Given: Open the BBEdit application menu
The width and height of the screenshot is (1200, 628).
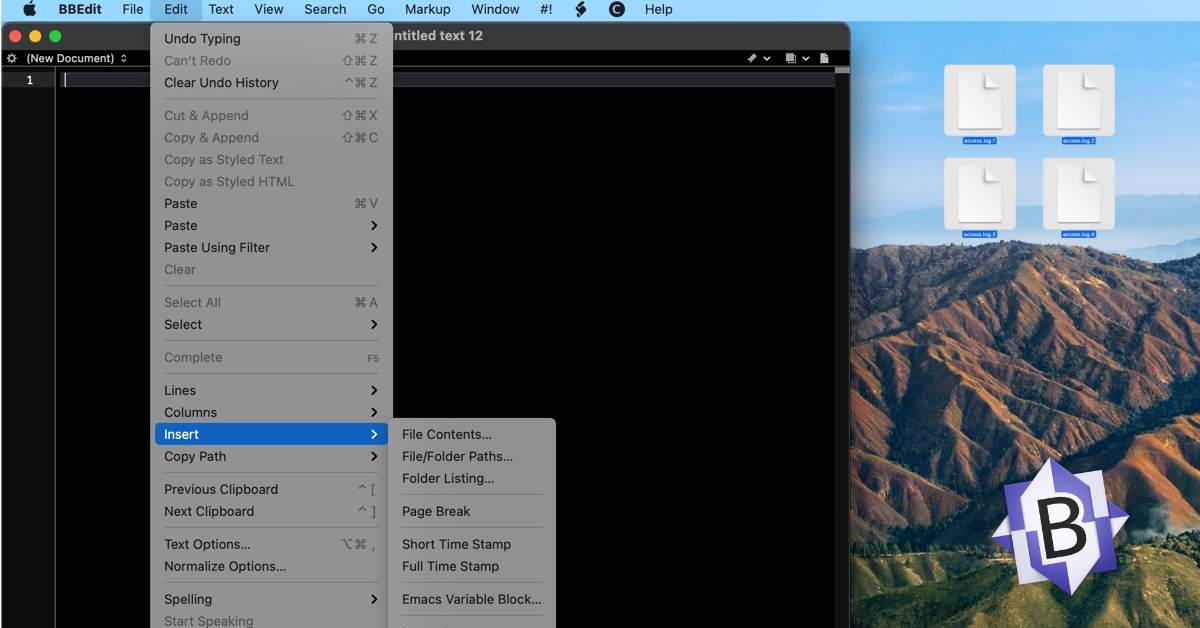Looking at the screenshot, I should (x=80, y=9).
